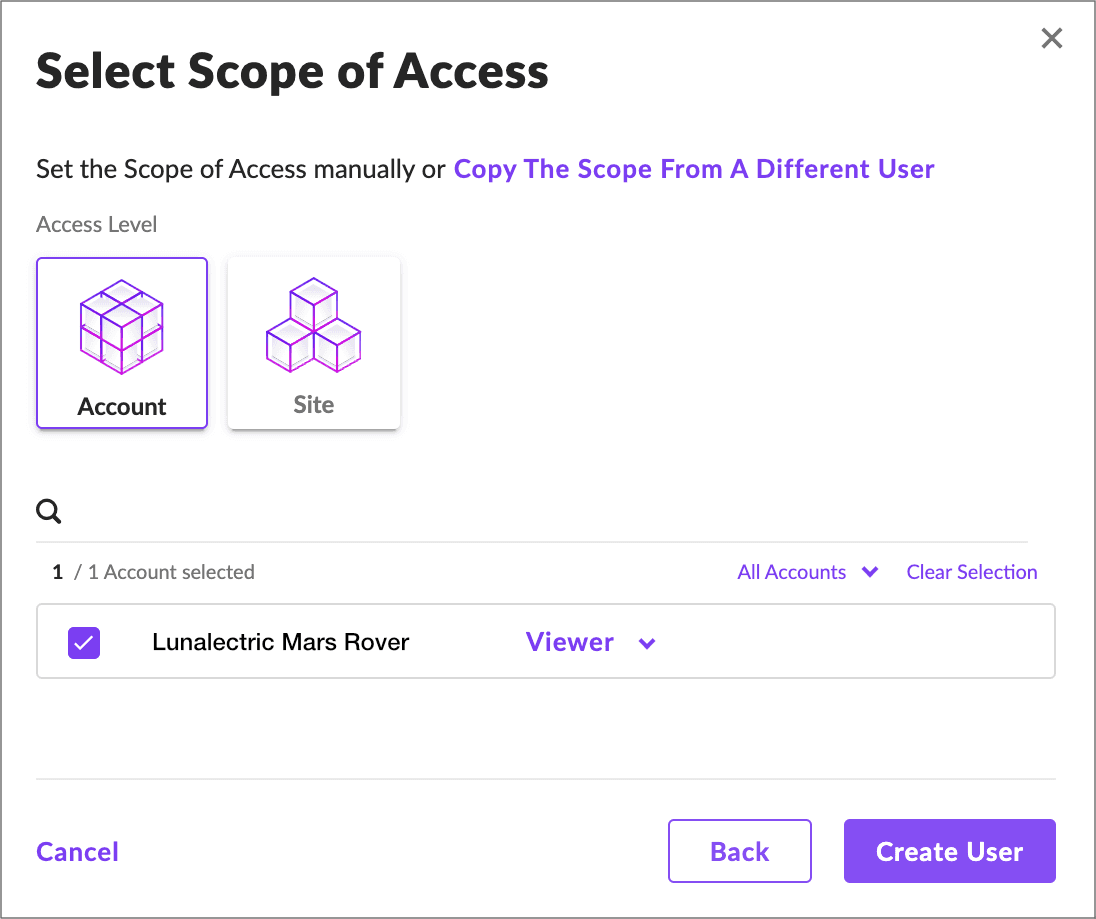
Task: Click the Create User button
Action: pos(949,851)
